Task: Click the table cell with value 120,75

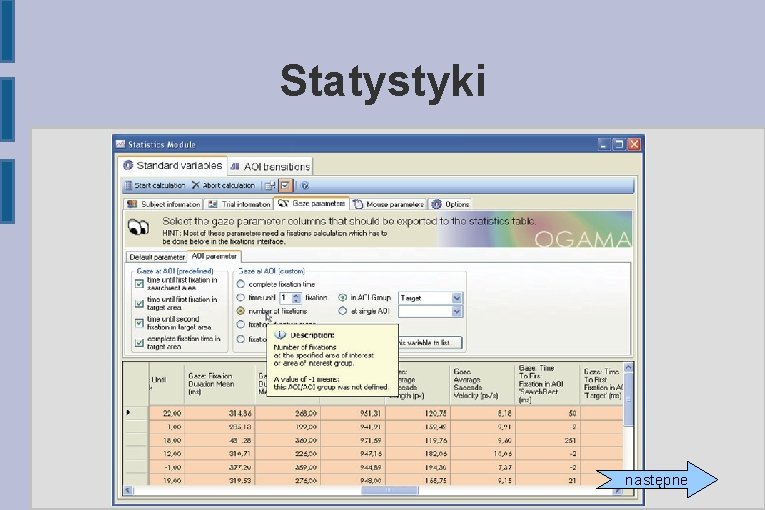Action: 418,413
